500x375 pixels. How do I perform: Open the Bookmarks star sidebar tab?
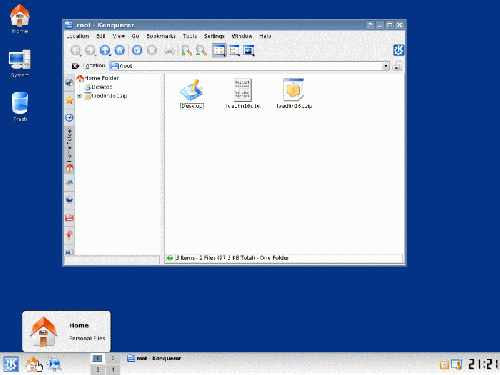pyautogui.click(x=69, y=100)
